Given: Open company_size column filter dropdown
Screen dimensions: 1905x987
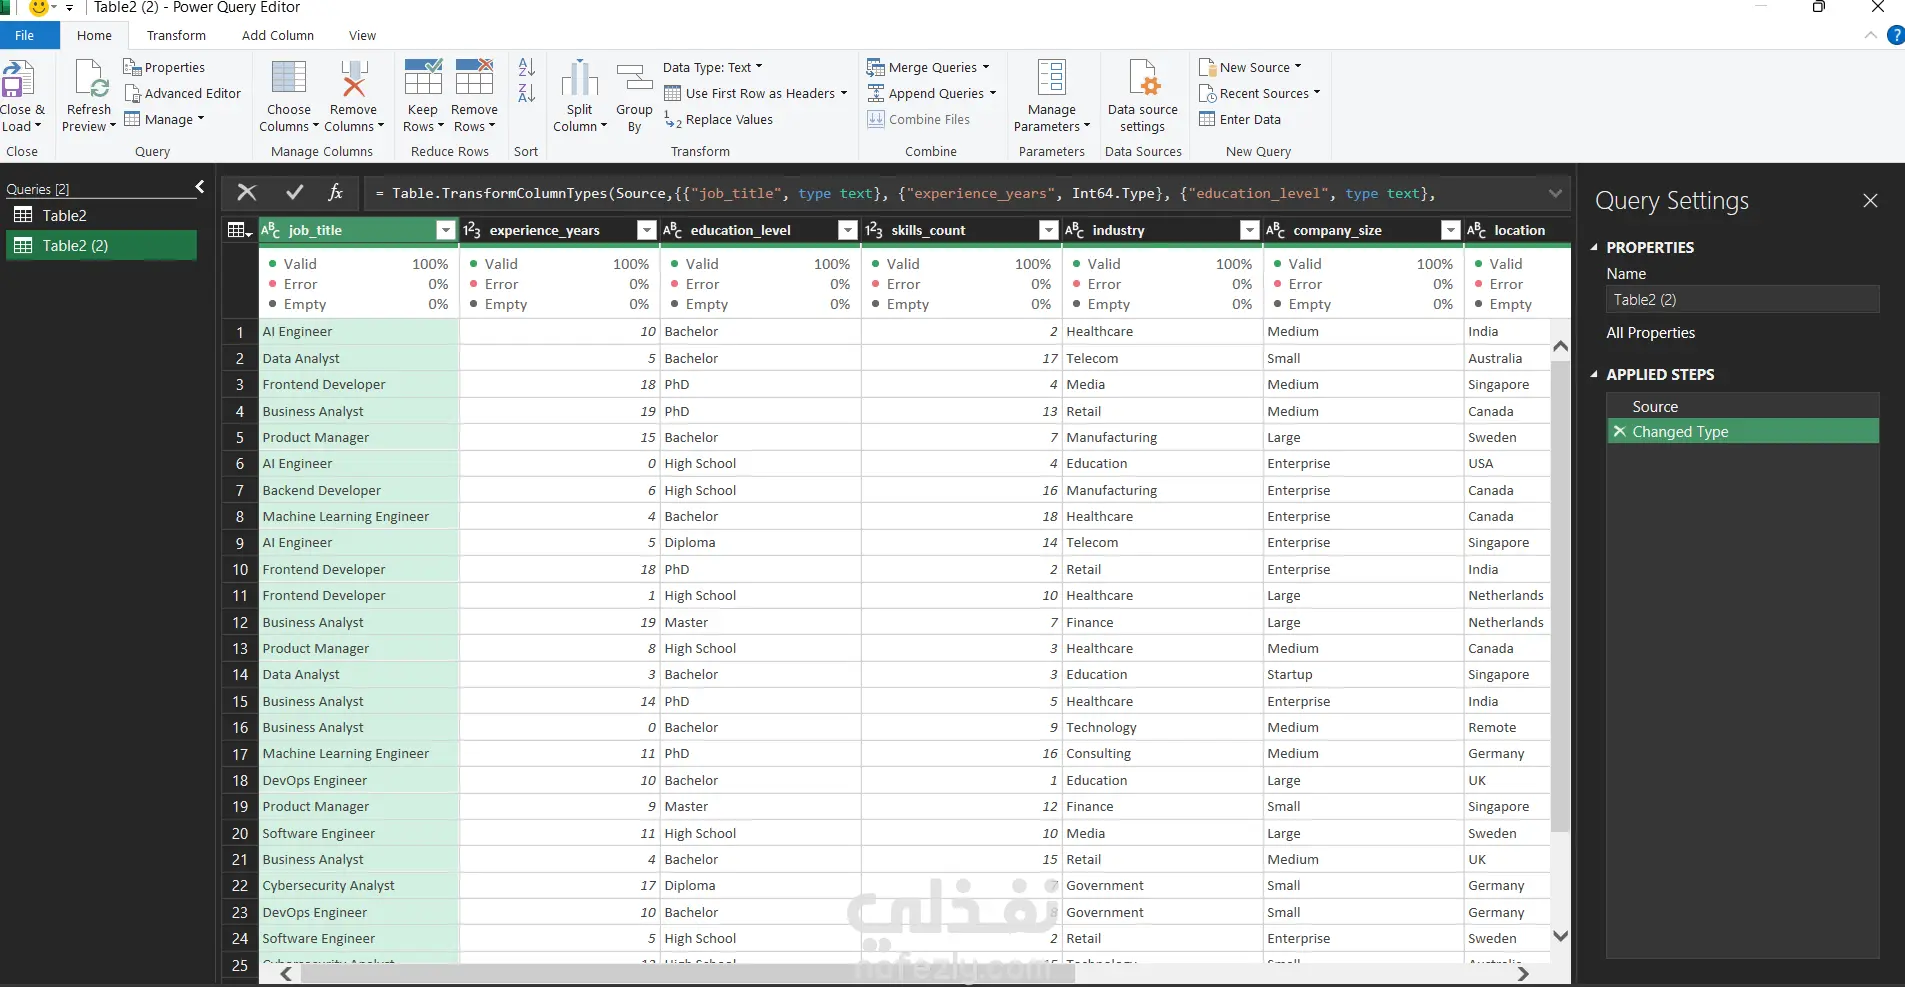Looking at the screenshot, I should pos(1451,230).
